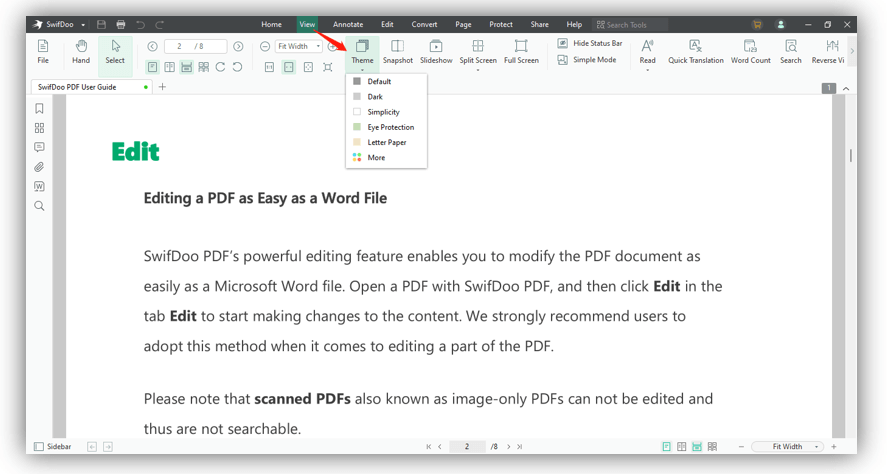Image resolution: width=887 pixels, height=474 pixels.
Task: Open Word Count tool
Action: 751,51
